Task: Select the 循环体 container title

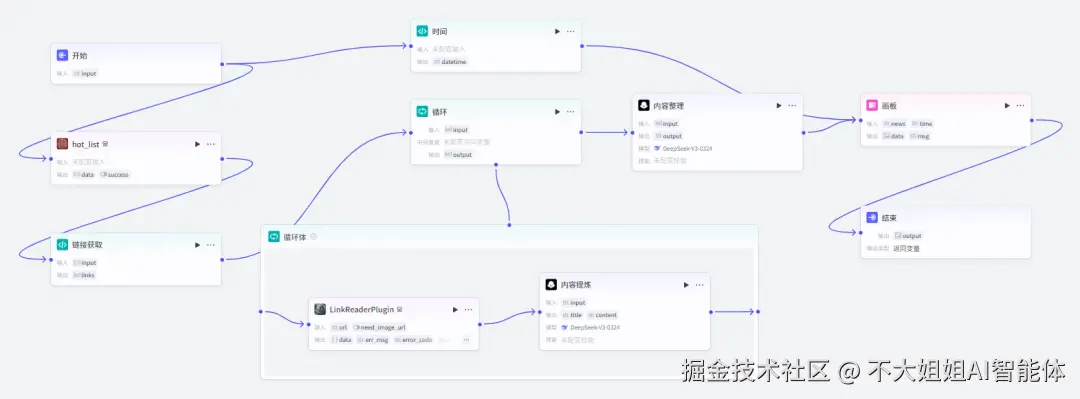Action: [295, 236]
